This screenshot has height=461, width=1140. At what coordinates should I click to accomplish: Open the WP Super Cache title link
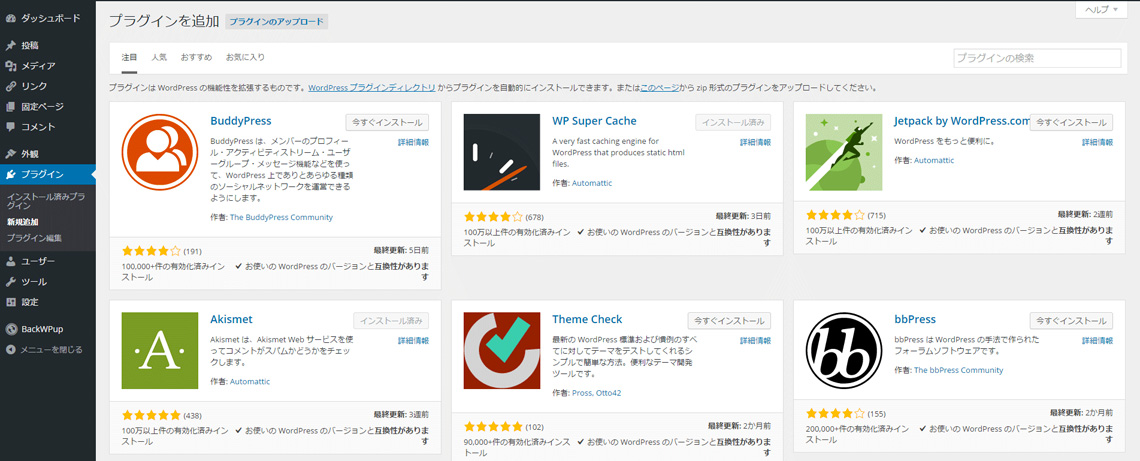click(594, 121)
